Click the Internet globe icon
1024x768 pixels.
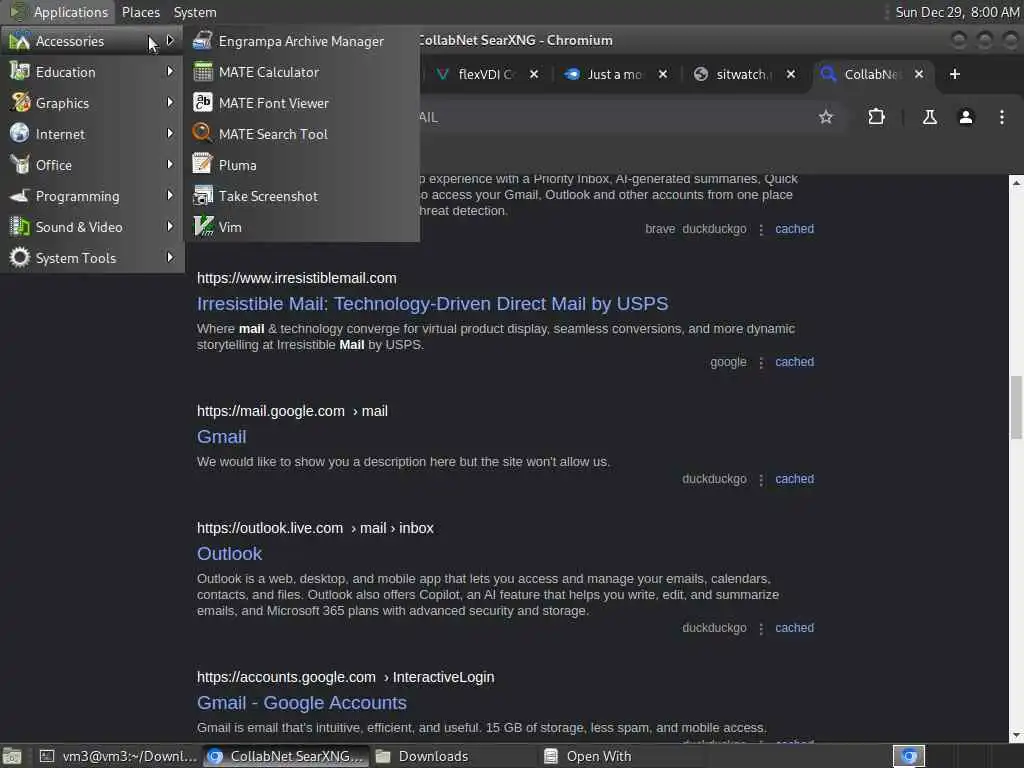pyautogui.click(x=20, y=134)
